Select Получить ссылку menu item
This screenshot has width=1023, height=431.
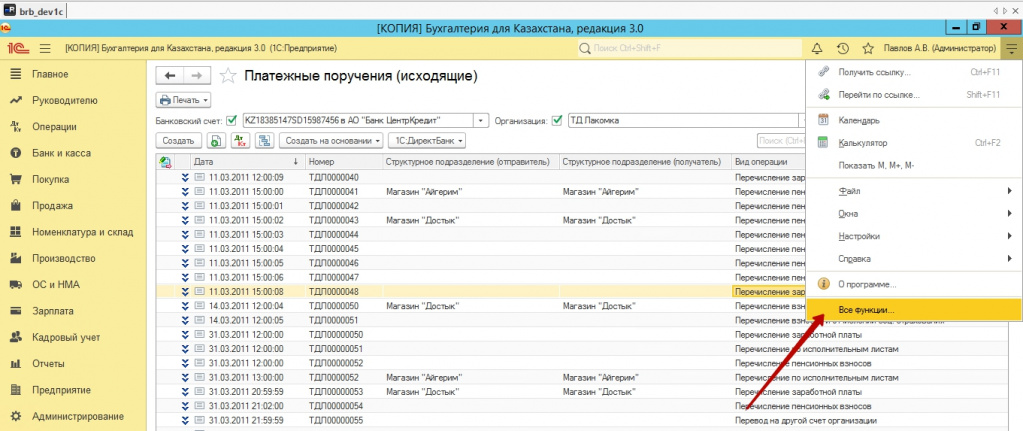[x=914, y=72]
